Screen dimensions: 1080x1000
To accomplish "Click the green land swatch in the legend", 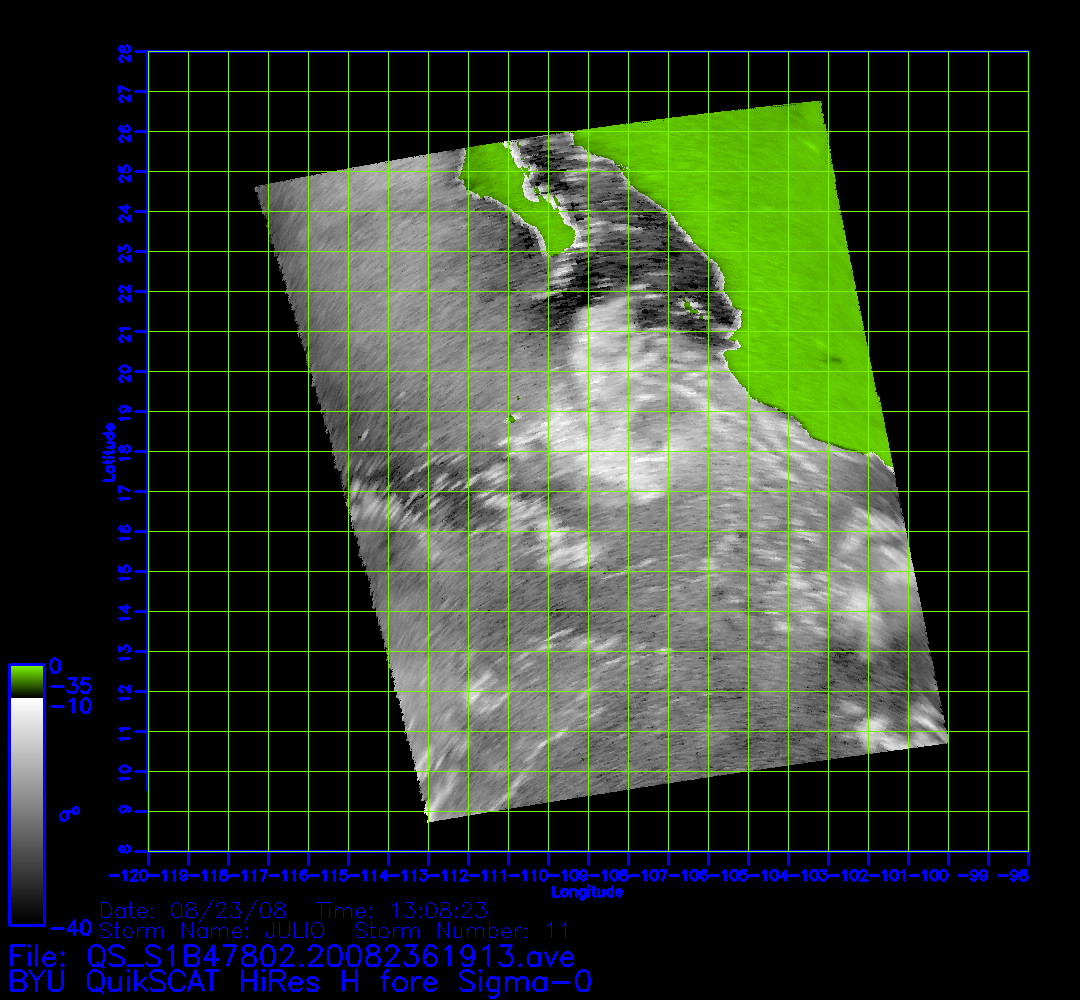I will click(x=26, y=680).
